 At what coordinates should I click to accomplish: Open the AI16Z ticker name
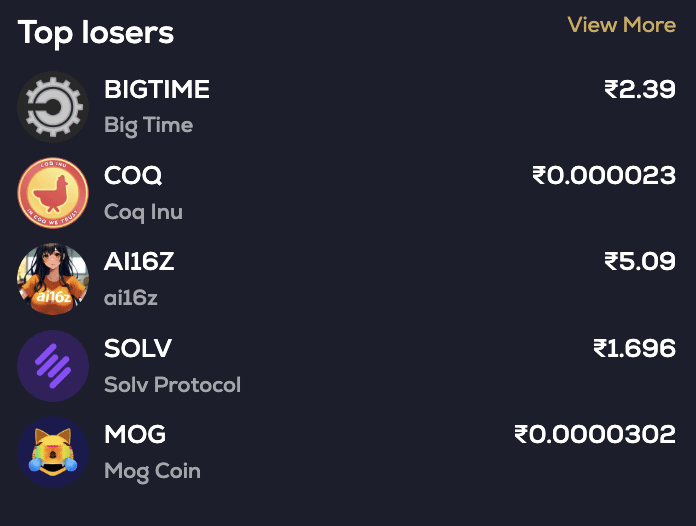139,262
